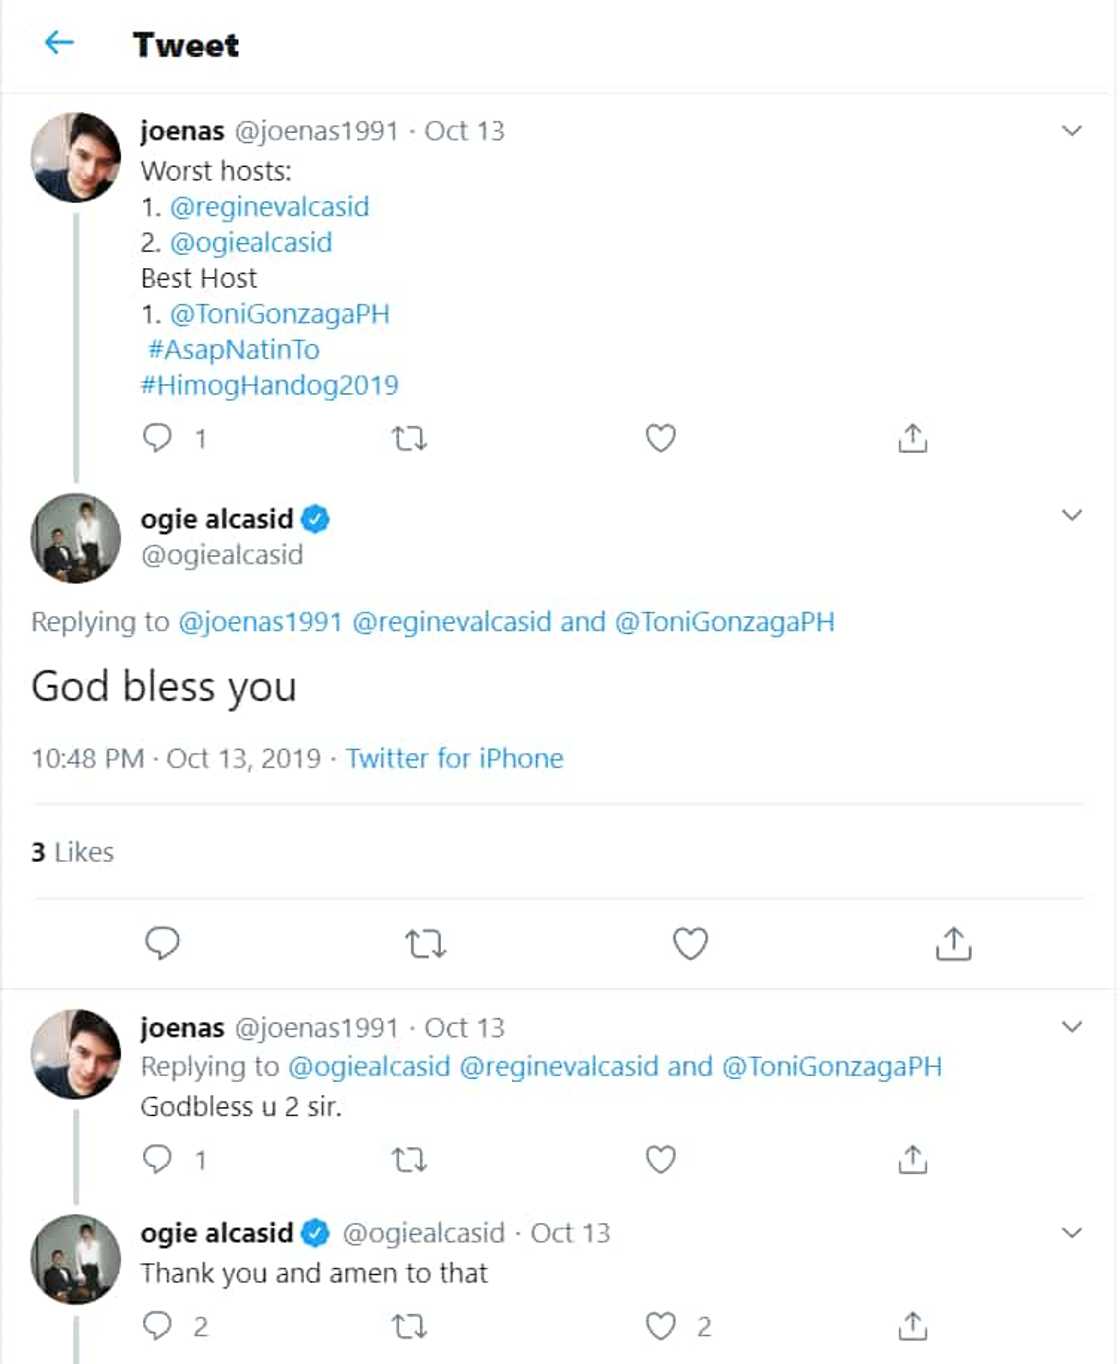
Task: Click ogie alcasid's verified badge
Action: [318, 518]
